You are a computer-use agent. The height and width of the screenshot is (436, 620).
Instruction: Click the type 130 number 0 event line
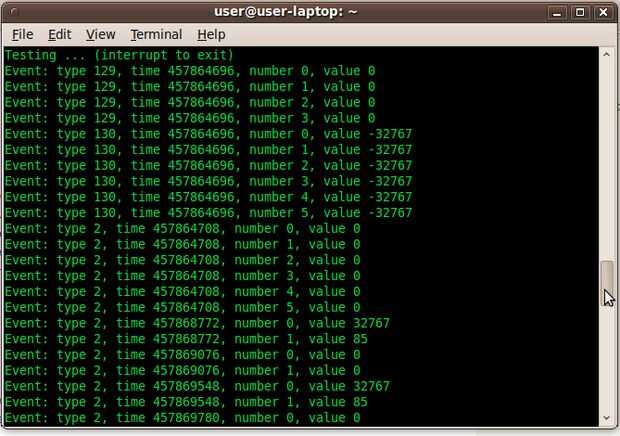[x=208, y=134]
